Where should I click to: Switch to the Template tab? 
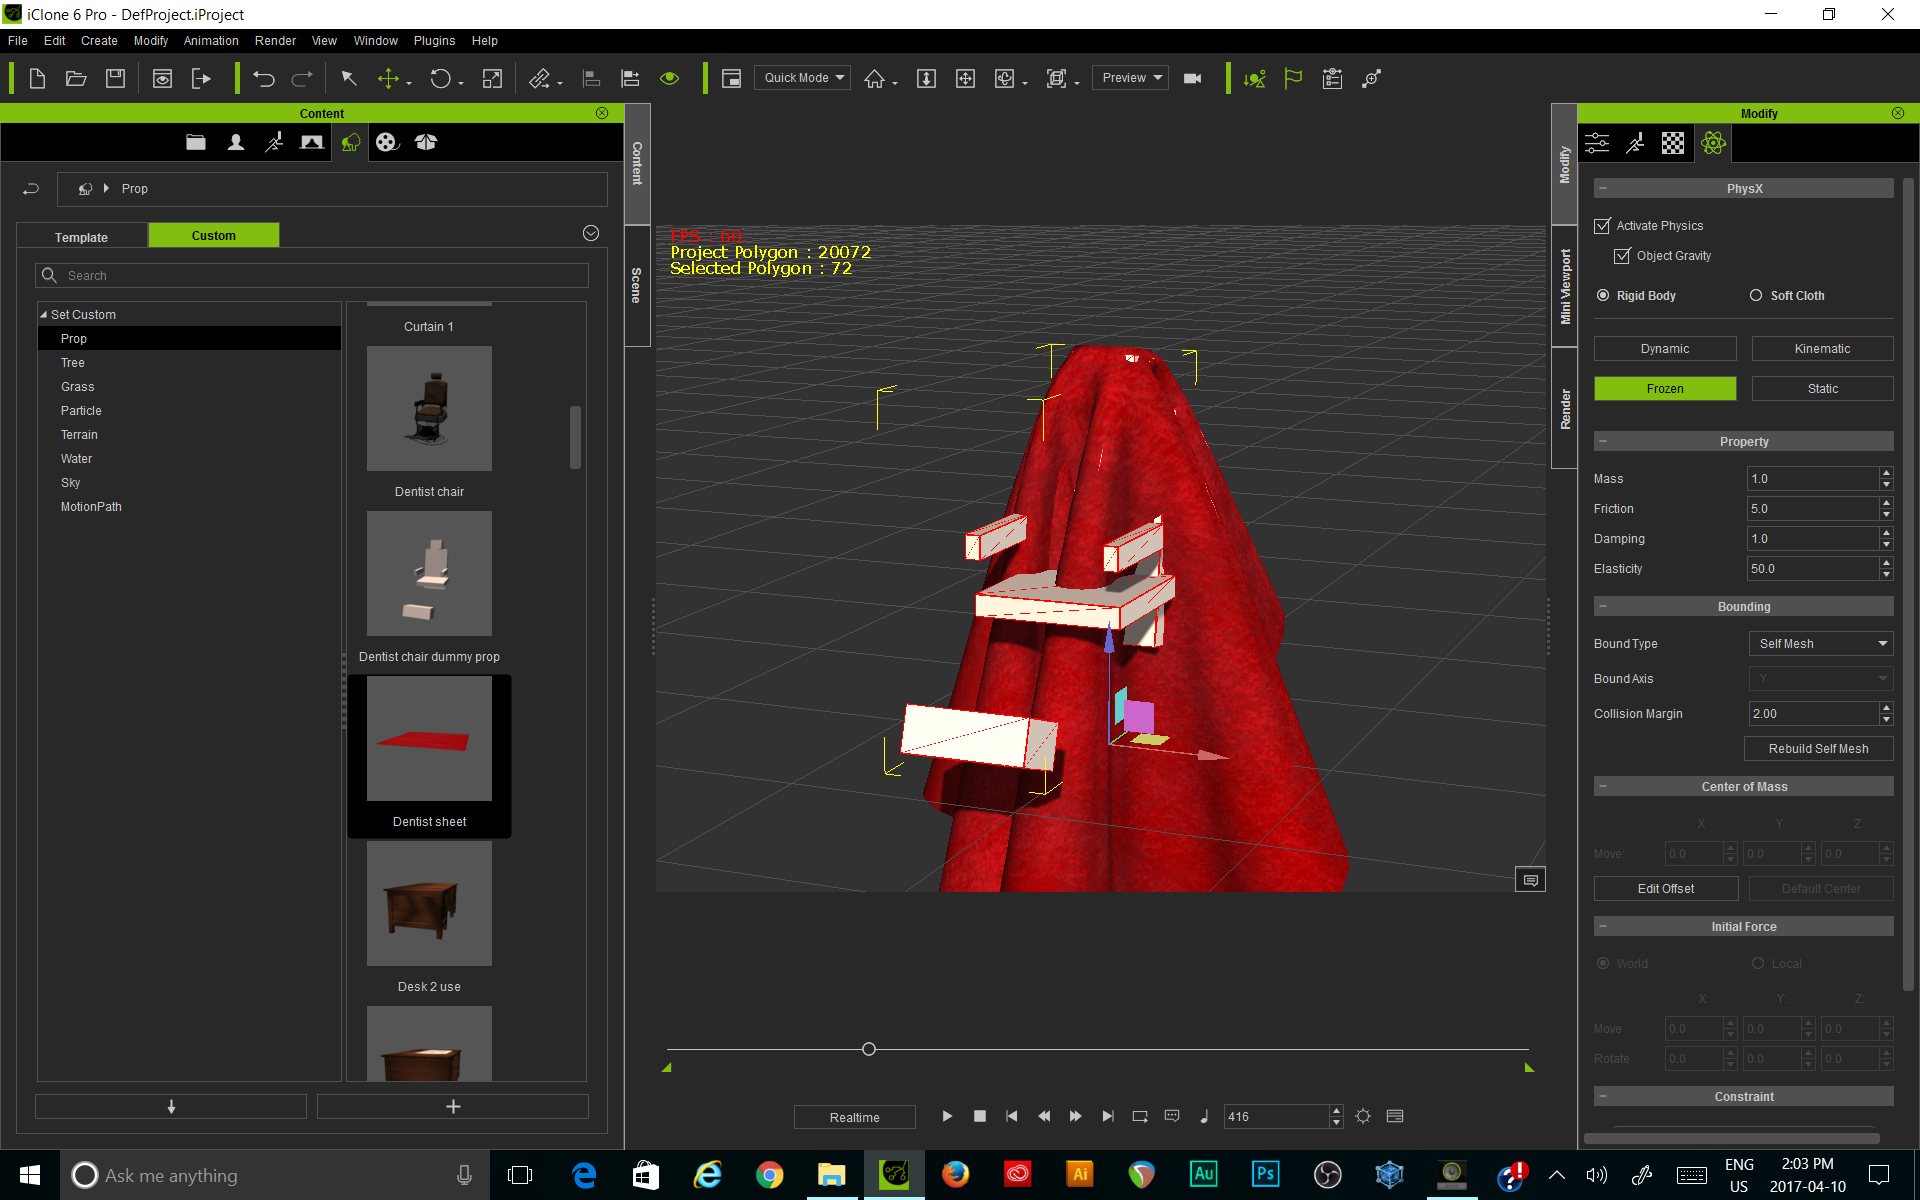pyautogui.click(x=82, y=237)
